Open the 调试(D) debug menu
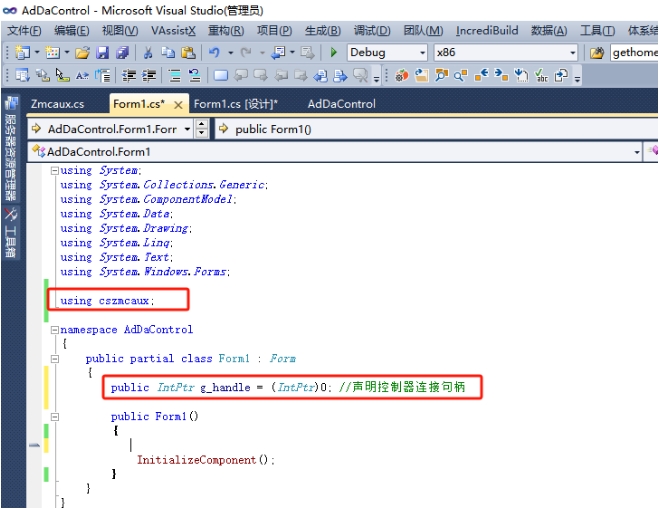Viewport: 659px width, 509px height. point(372,31)
